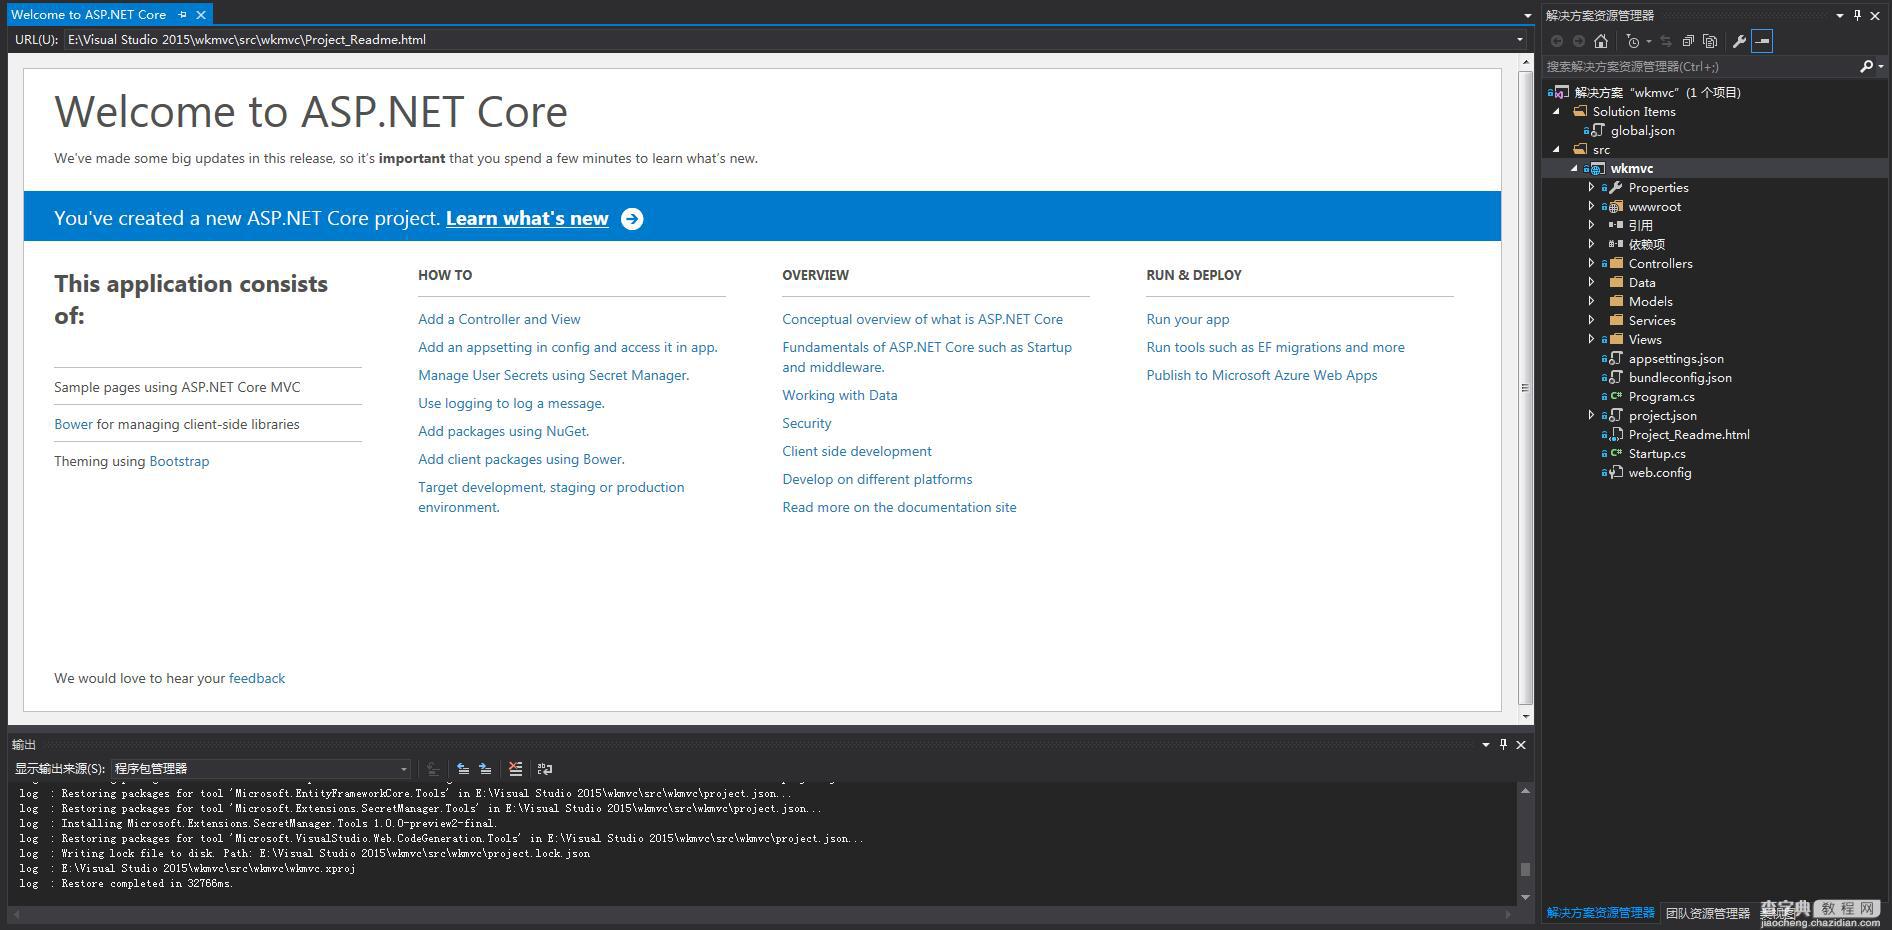Collapse the Solution Items folder
Viewport: 1892px width, 930px height.
pos(1555,111)
